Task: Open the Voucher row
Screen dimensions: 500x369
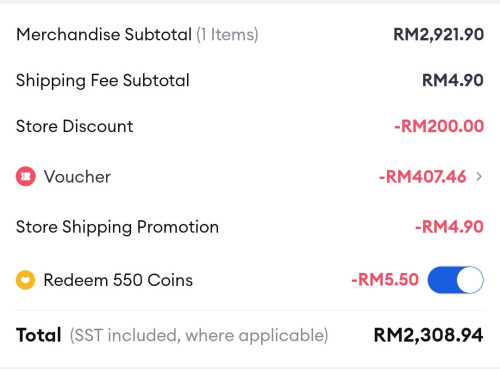Action: tap(250, 176)
